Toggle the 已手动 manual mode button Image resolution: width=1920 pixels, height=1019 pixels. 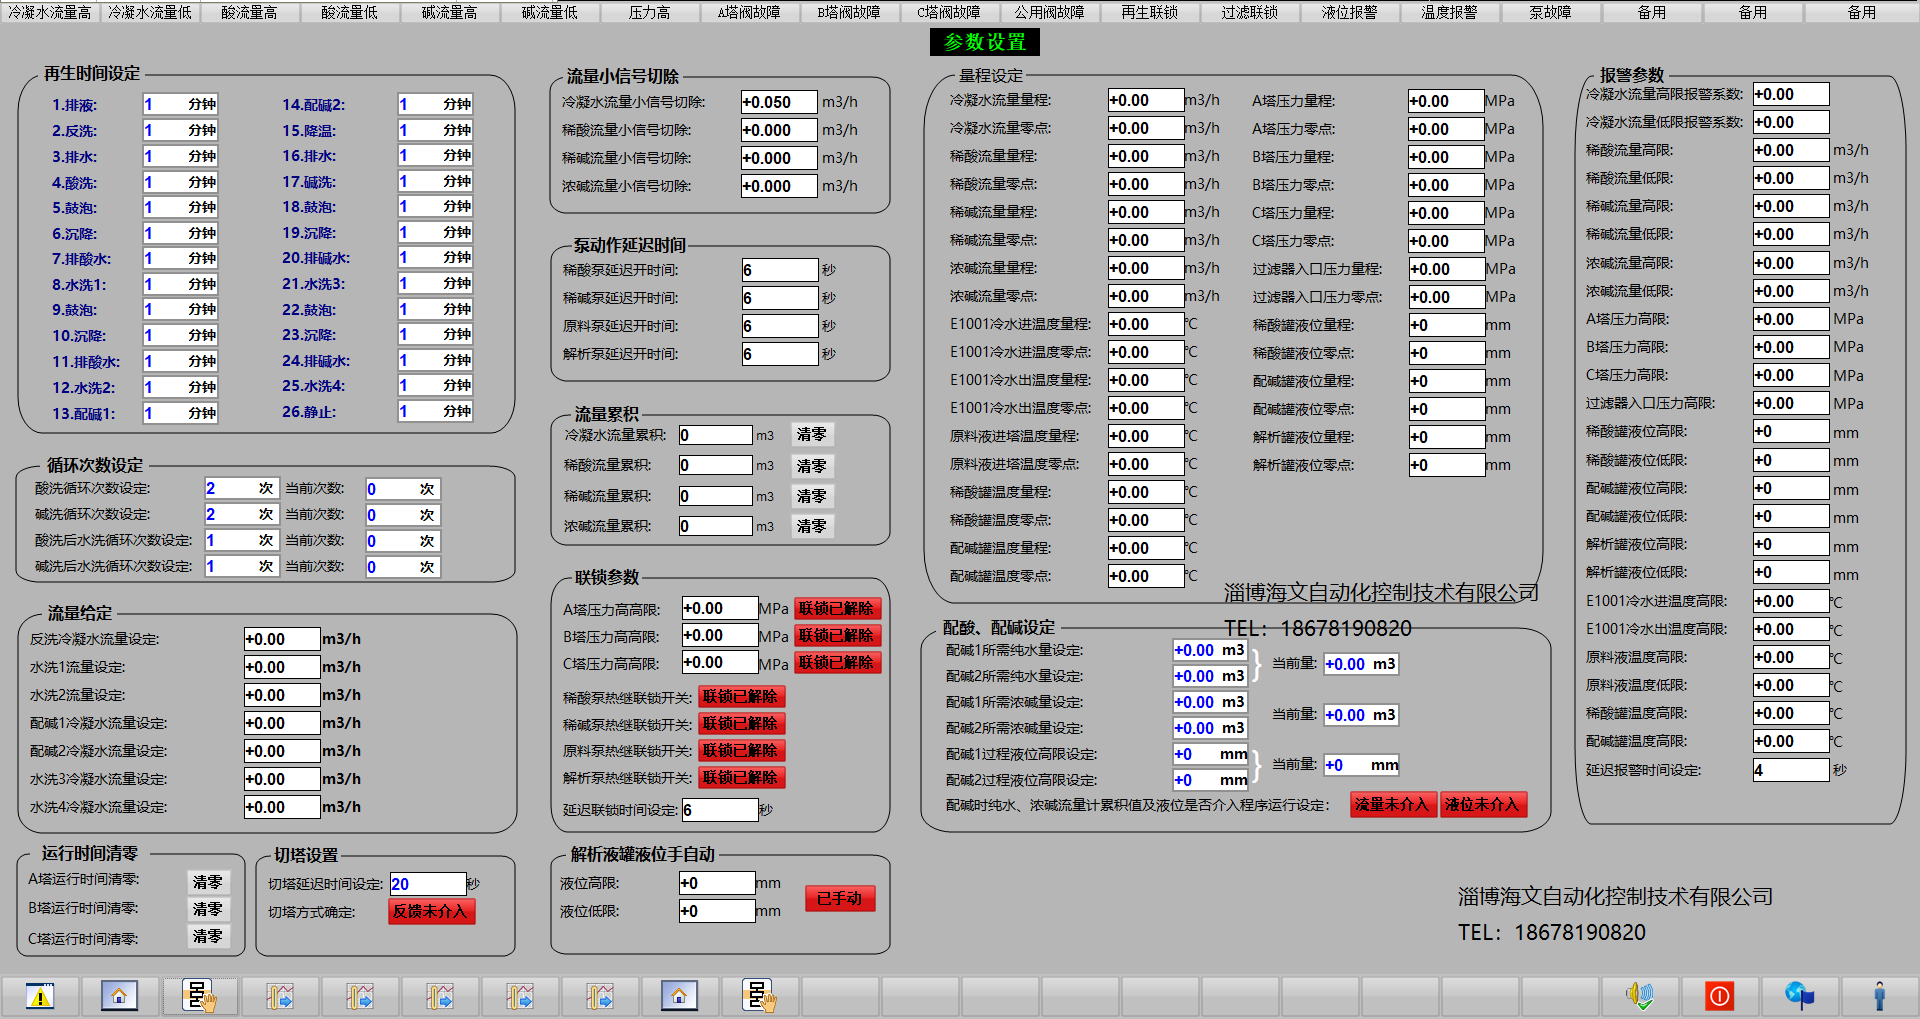tap(840, 899)
